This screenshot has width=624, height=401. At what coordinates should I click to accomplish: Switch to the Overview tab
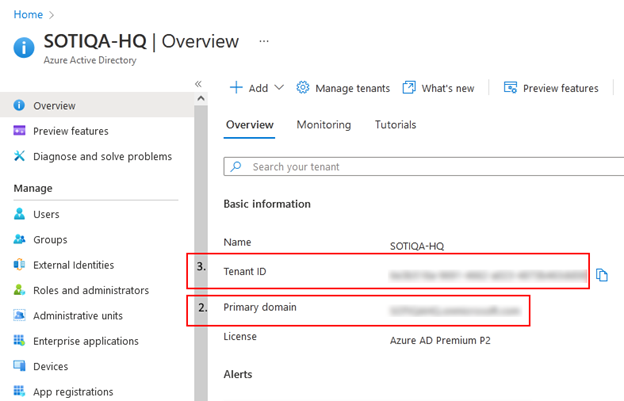click(250, 125)
